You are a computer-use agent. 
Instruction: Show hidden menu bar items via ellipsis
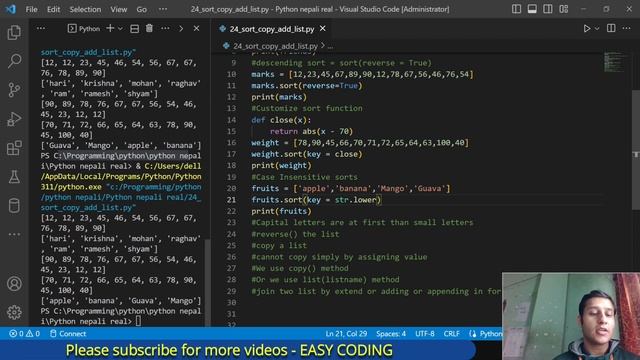163,9
